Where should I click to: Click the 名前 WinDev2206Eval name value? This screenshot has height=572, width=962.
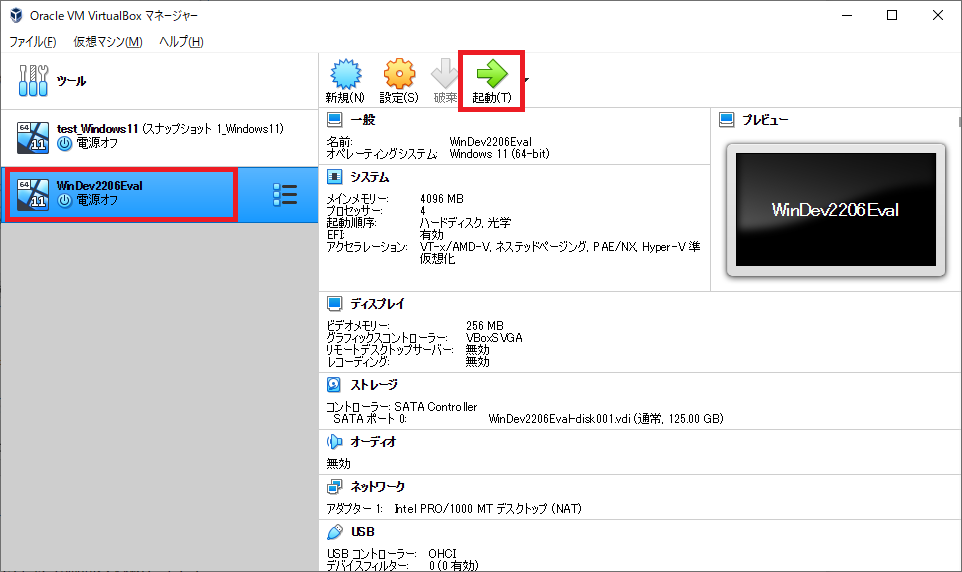[x=490, y=142]
